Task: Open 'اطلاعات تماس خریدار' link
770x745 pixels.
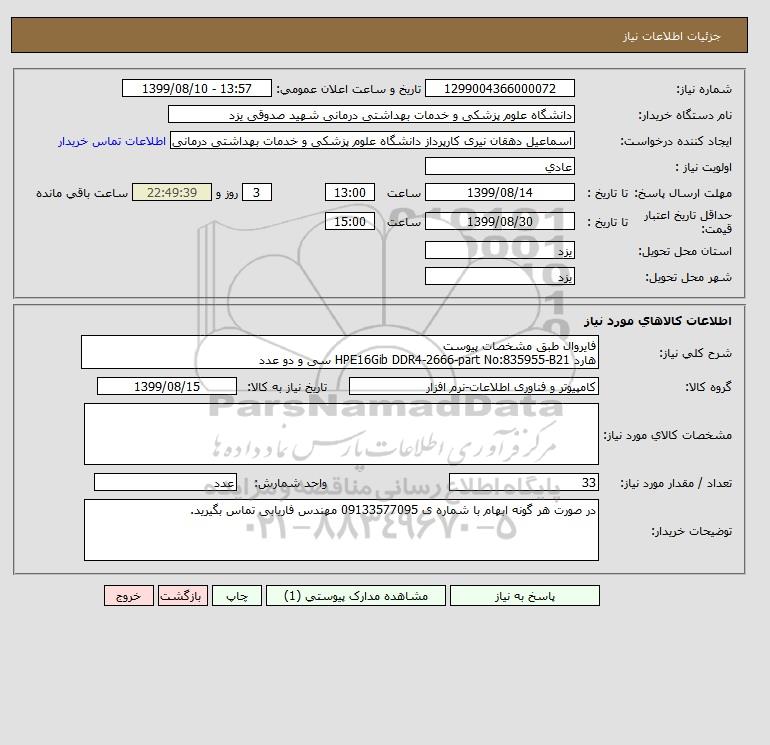Action: click(112, 141)
